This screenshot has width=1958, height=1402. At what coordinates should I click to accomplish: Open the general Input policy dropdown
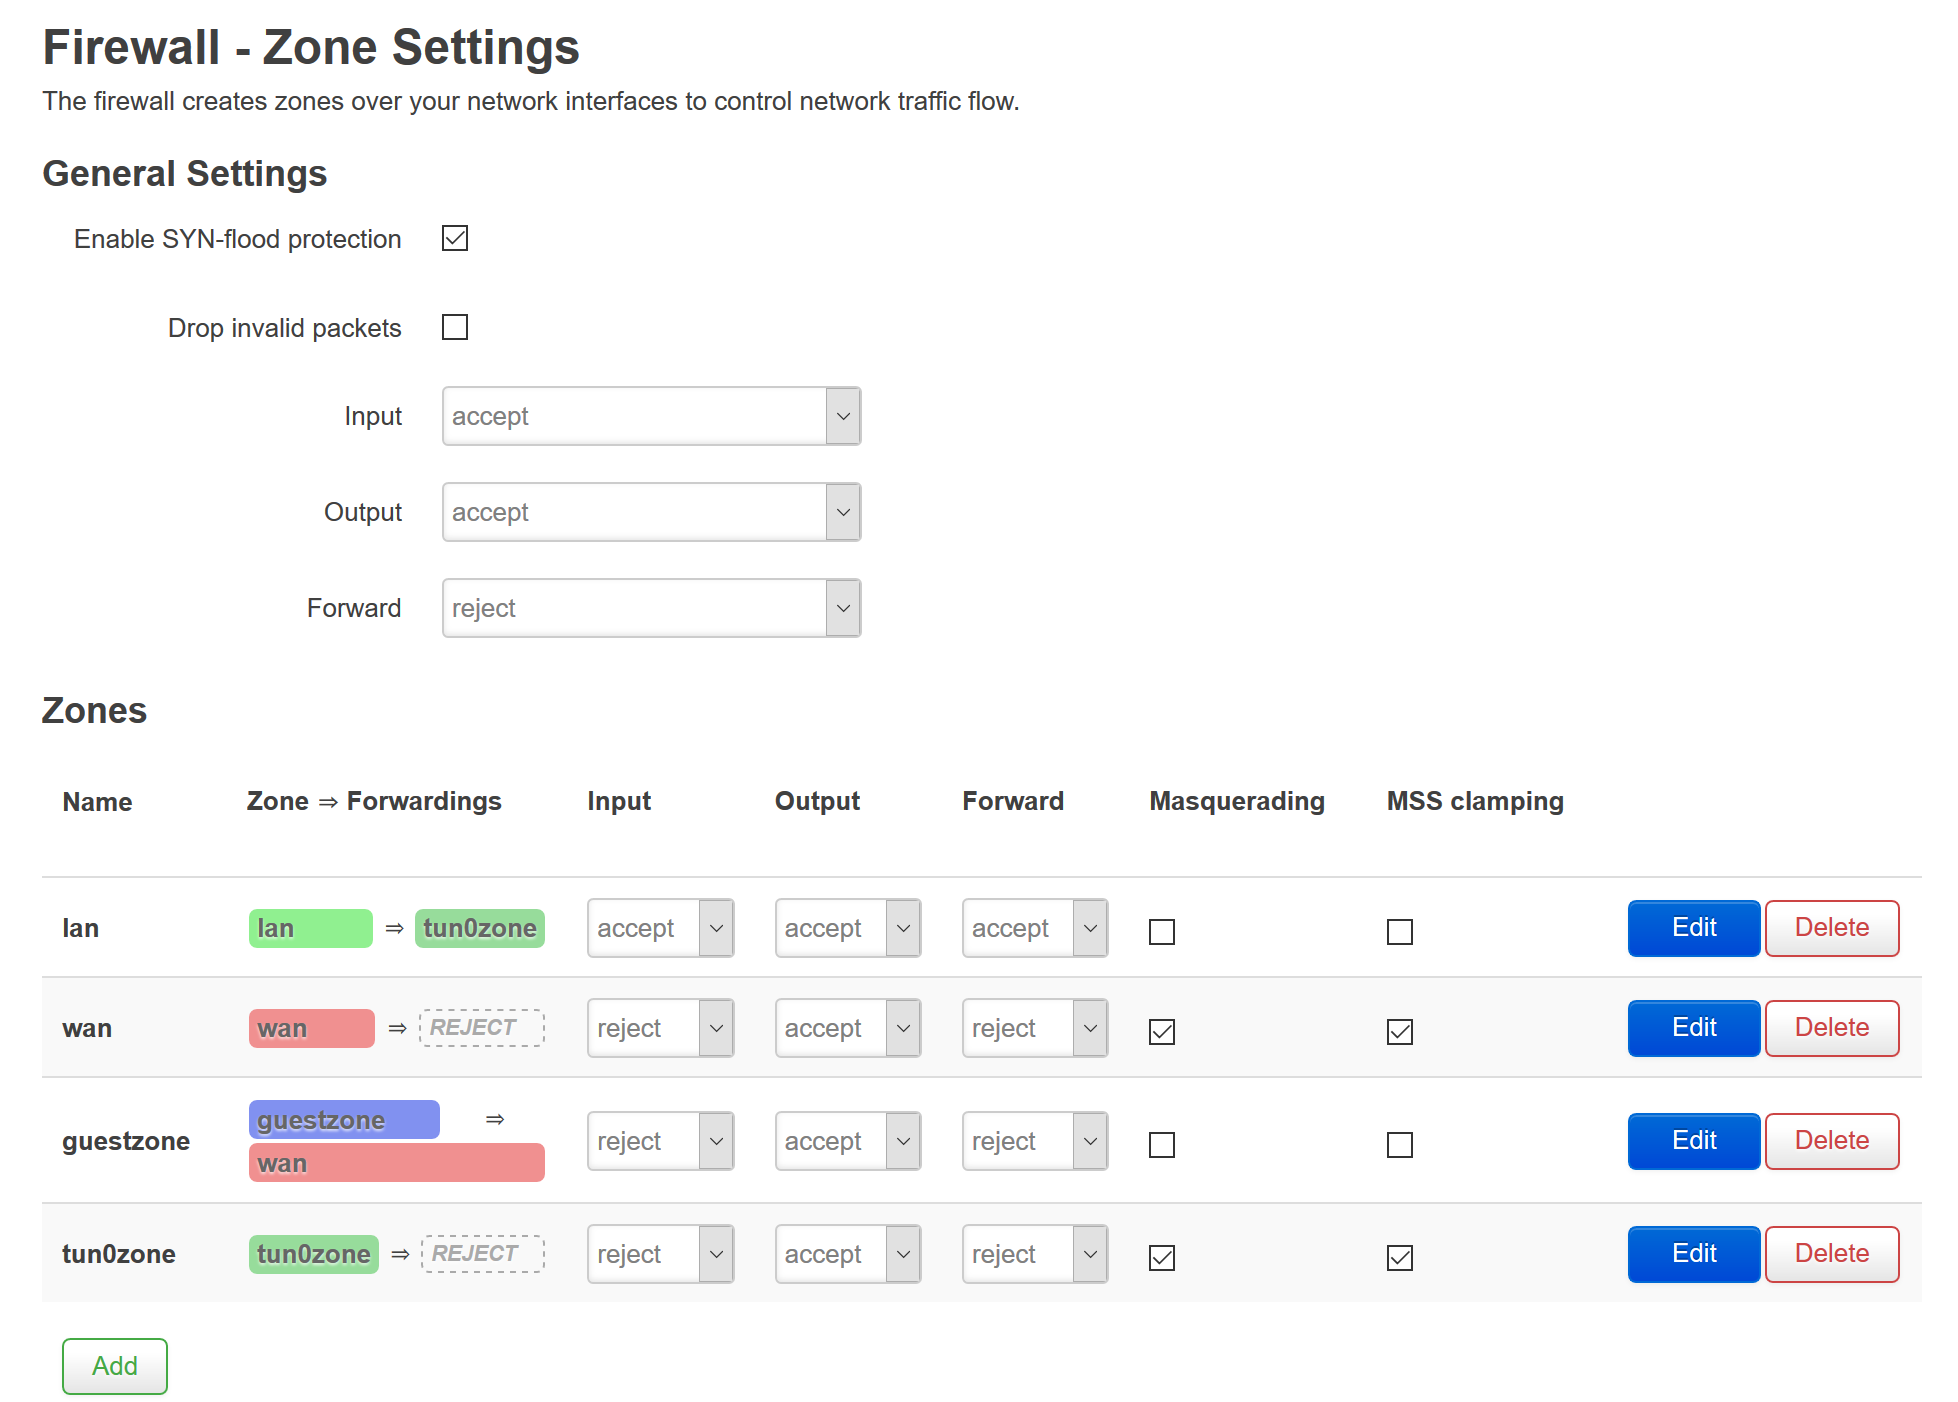point(651,416)
